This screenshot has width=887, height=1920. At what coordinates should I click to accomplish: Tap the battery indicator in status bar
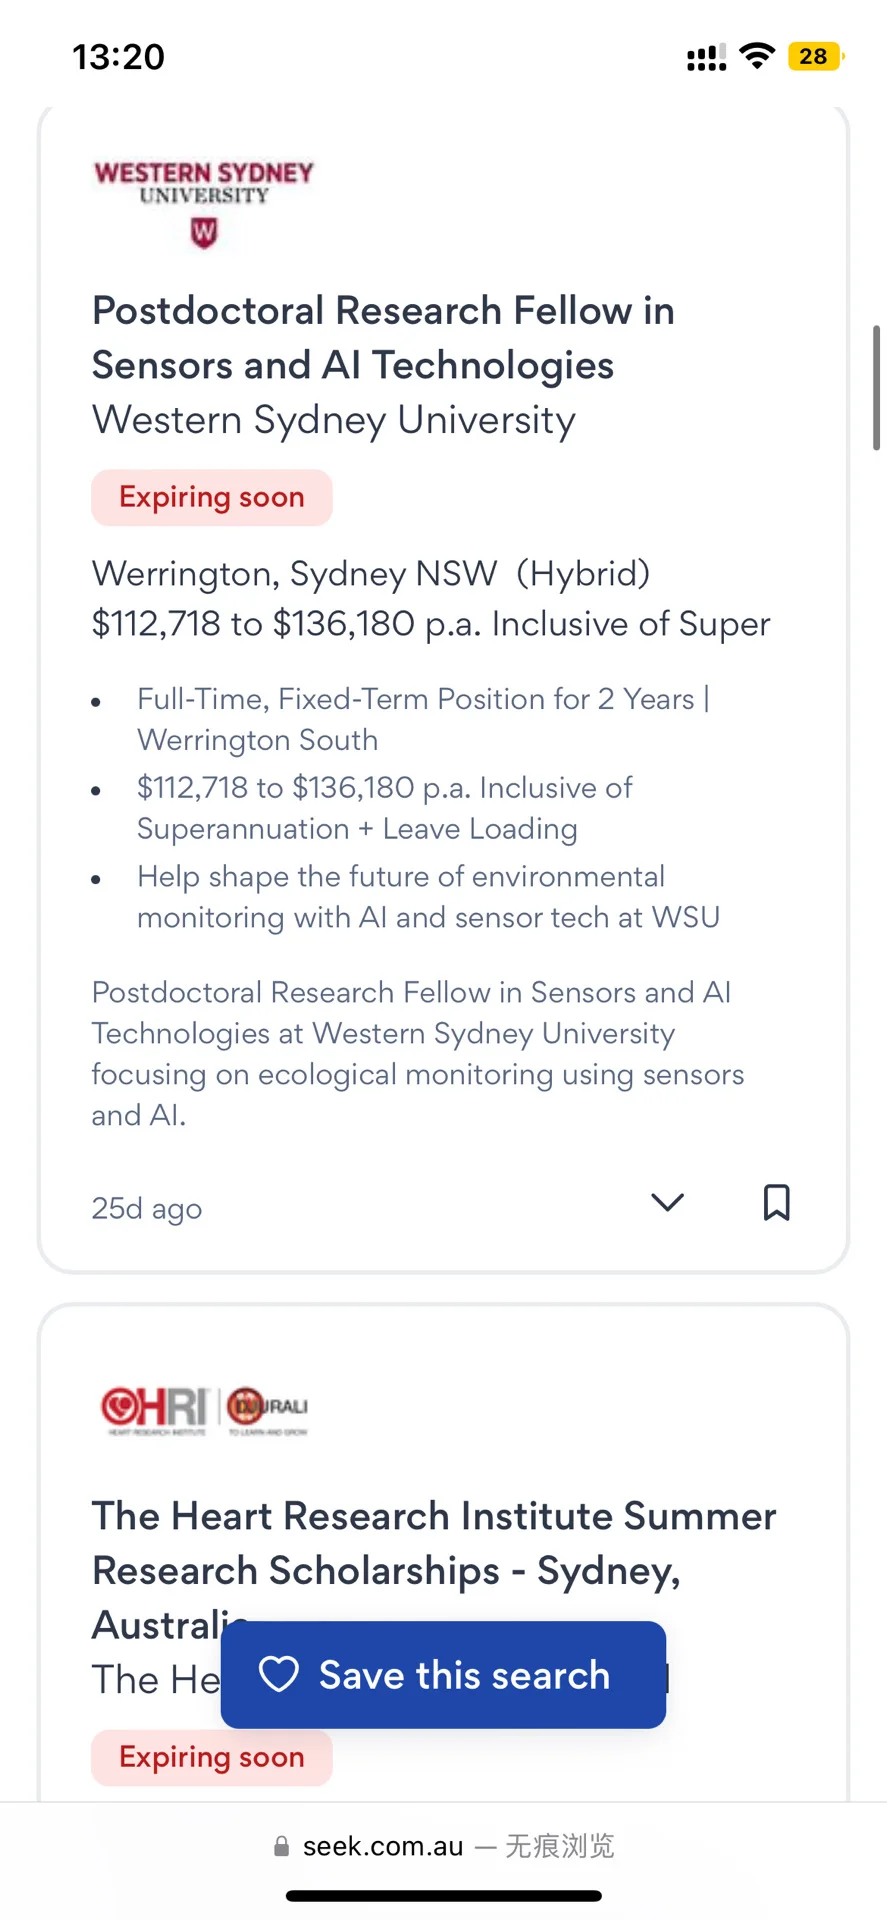tap(816, 56)
